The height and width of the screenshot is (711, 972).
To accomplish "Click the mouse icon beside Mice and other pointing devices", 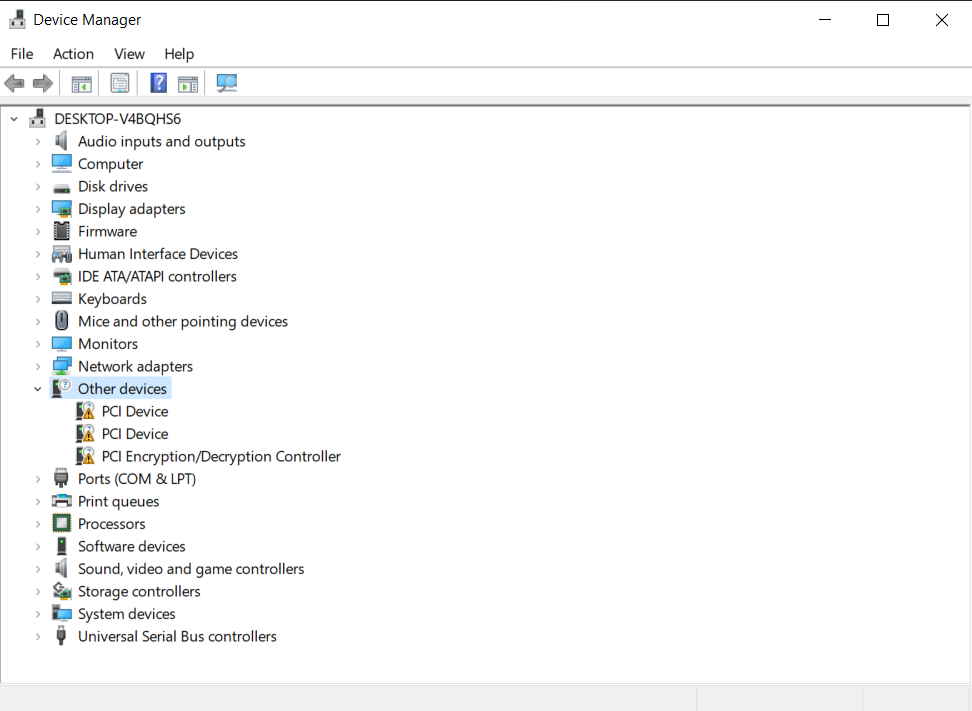I will point(61,320).
